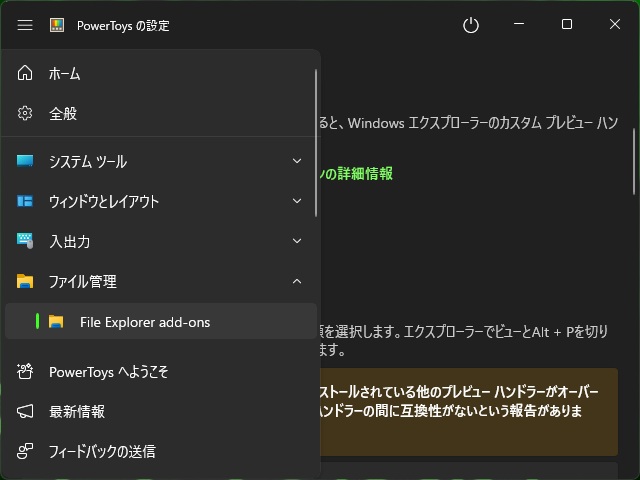Expand システム ツール with its chevron
Screen dimensions: 640x480
[x=297, y=161]
